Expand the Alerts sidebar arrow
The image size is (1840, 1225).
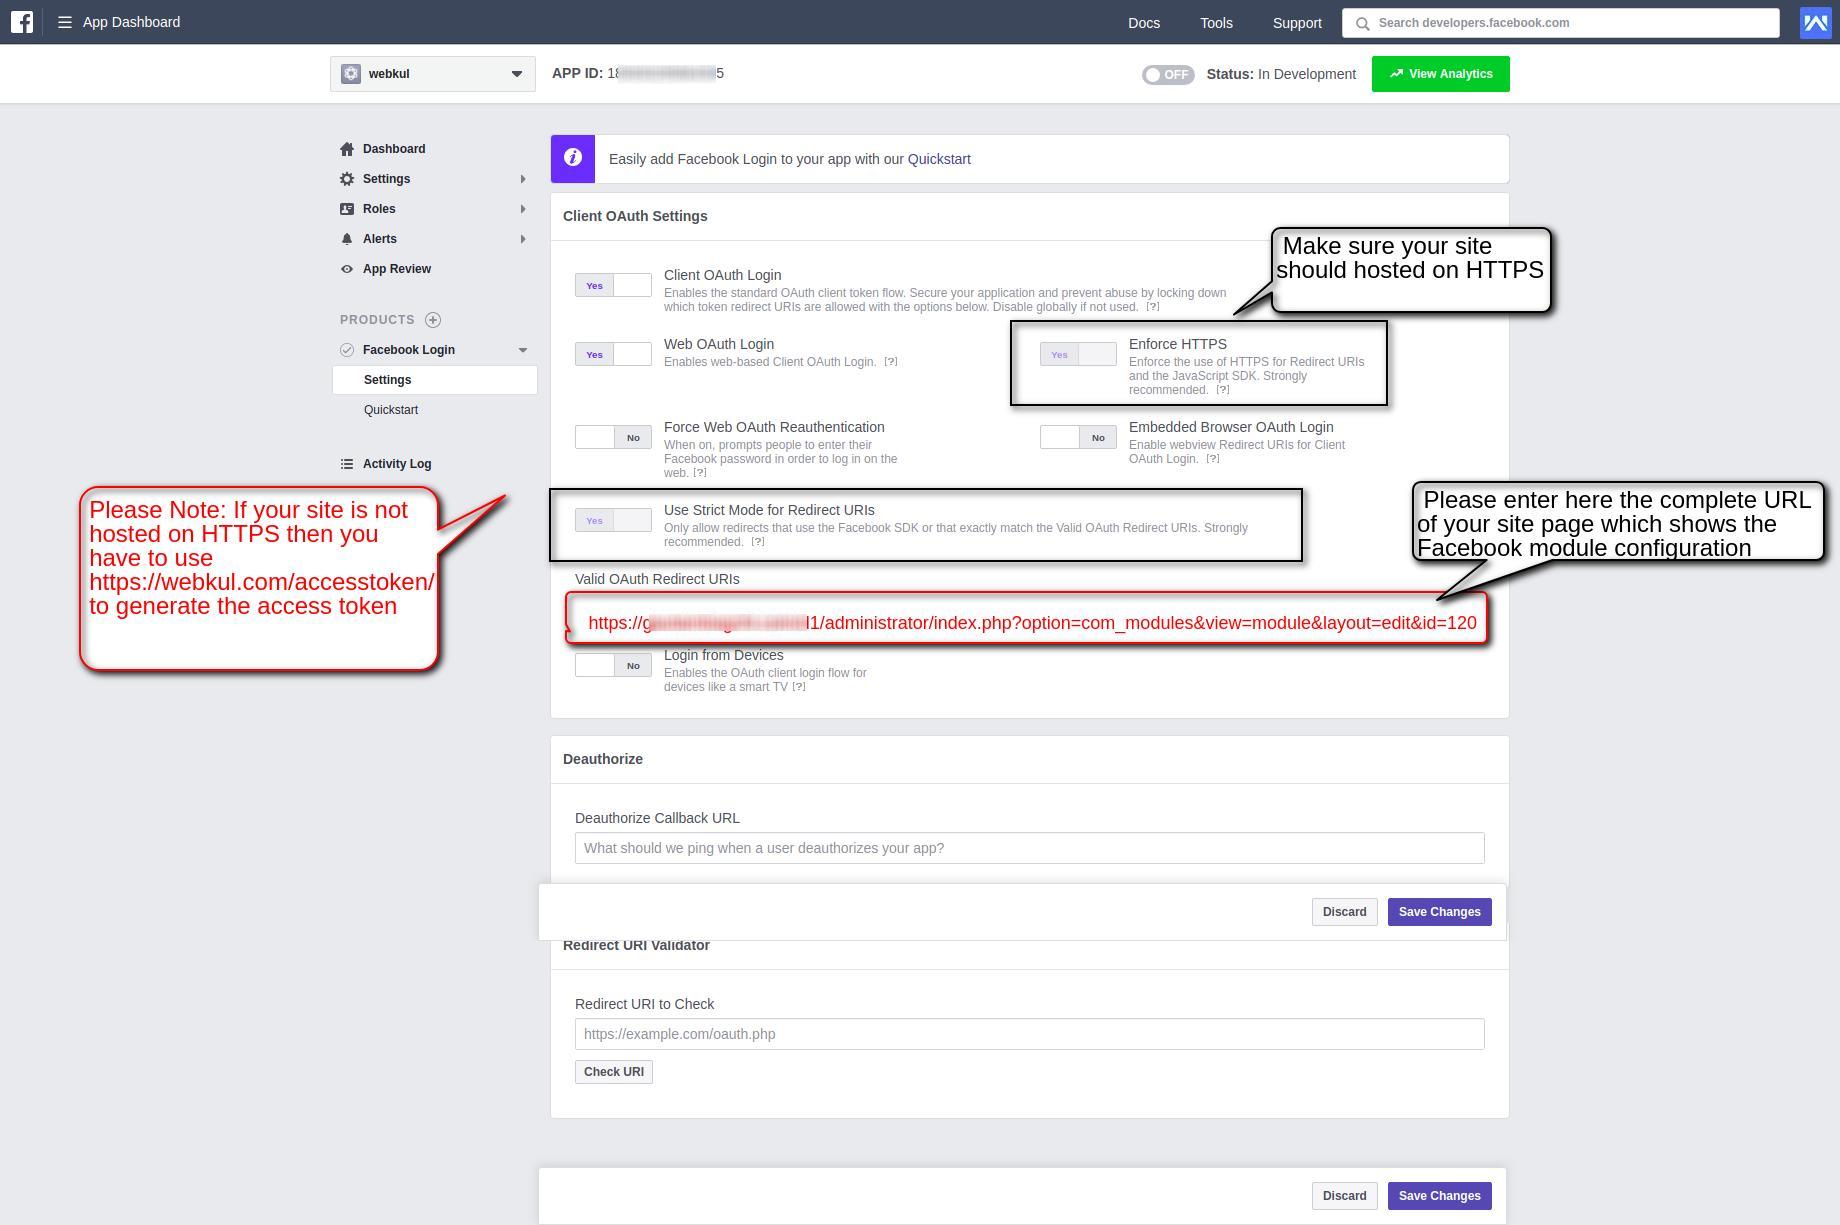click(522, 239)
